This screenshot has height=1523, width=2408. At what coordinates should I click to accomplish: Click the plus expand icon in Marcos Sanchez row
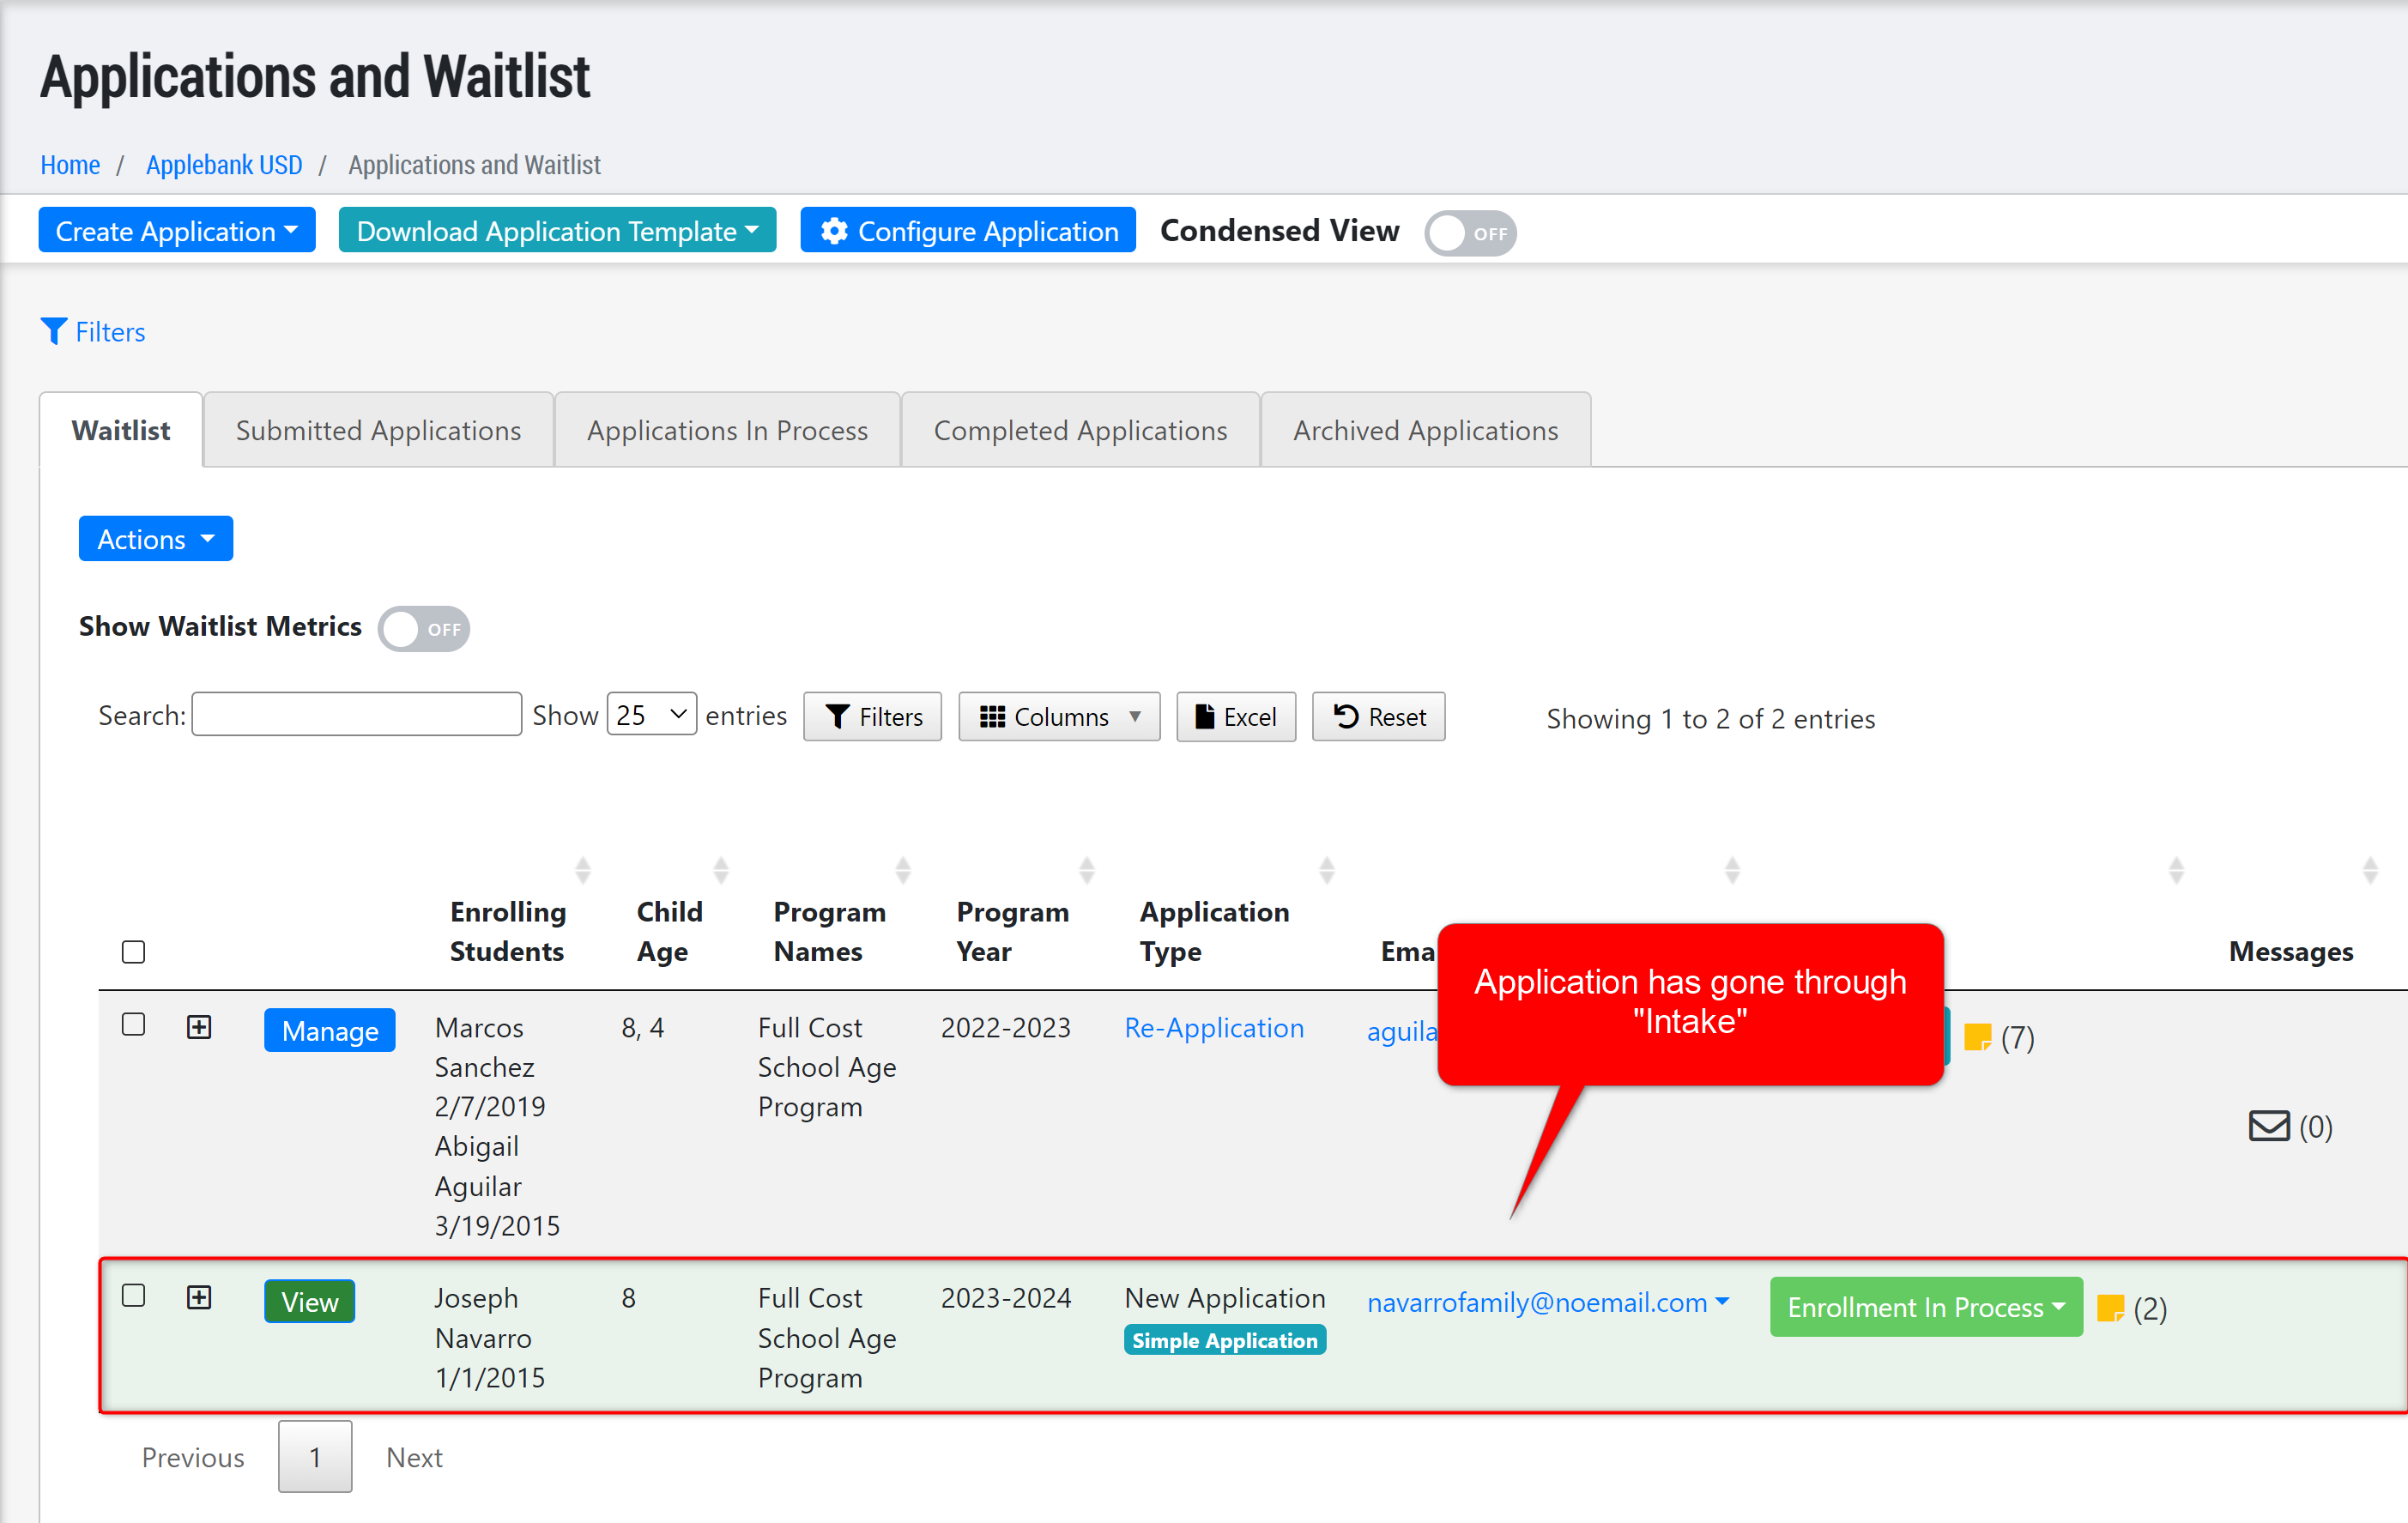[199, 1027]
